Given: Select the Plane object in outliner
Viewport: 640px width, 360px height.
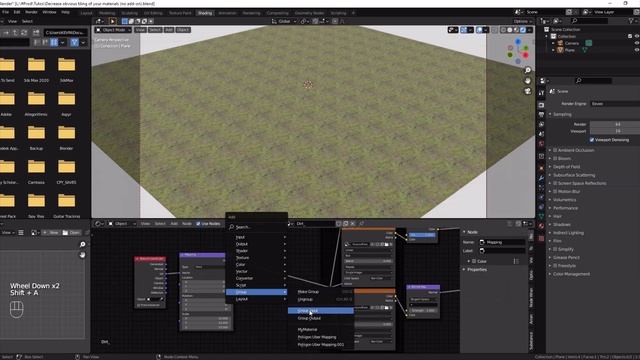Looking at the screenshot, I should click(x=569, y=50).
